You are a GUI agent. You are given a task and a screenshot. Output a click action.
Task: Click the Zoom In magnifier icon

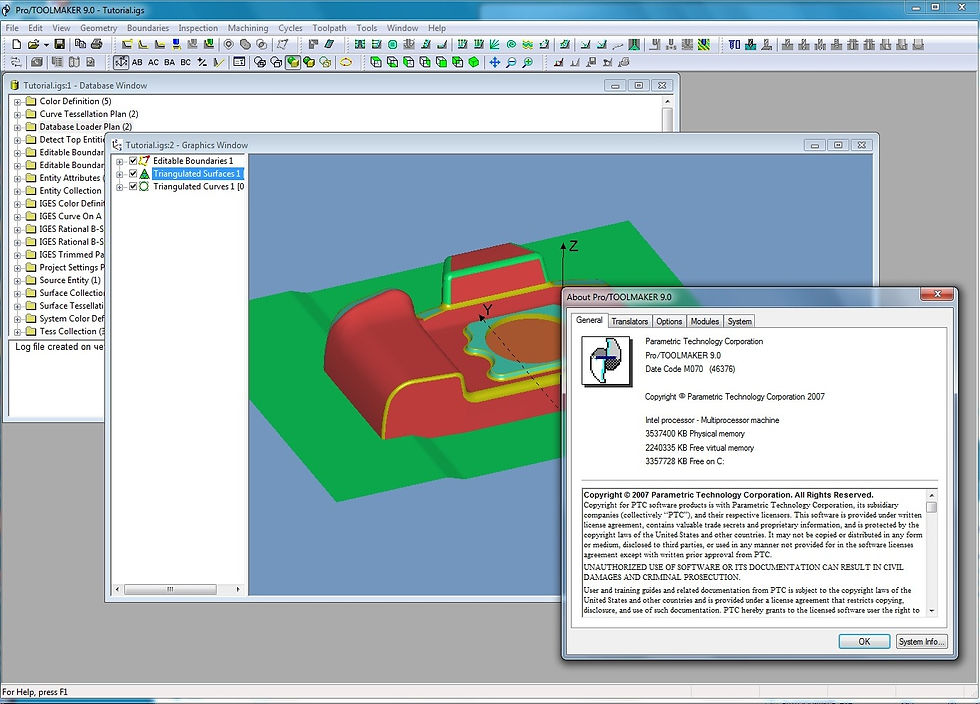528,63
